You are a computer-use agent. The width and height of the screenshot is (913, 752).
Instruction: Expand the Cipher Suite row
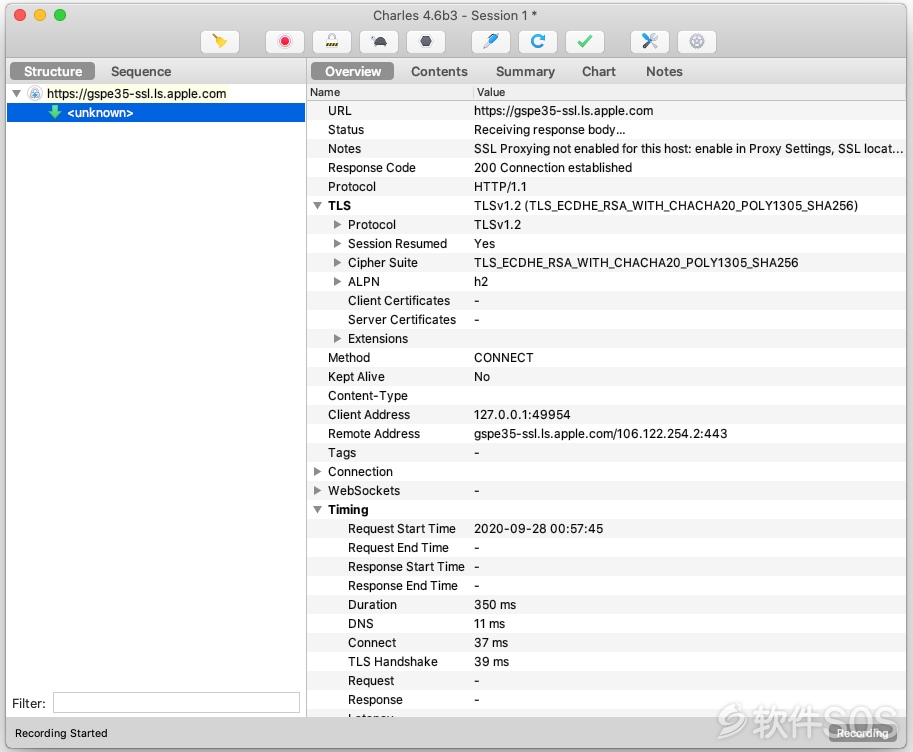click(337, 263)
